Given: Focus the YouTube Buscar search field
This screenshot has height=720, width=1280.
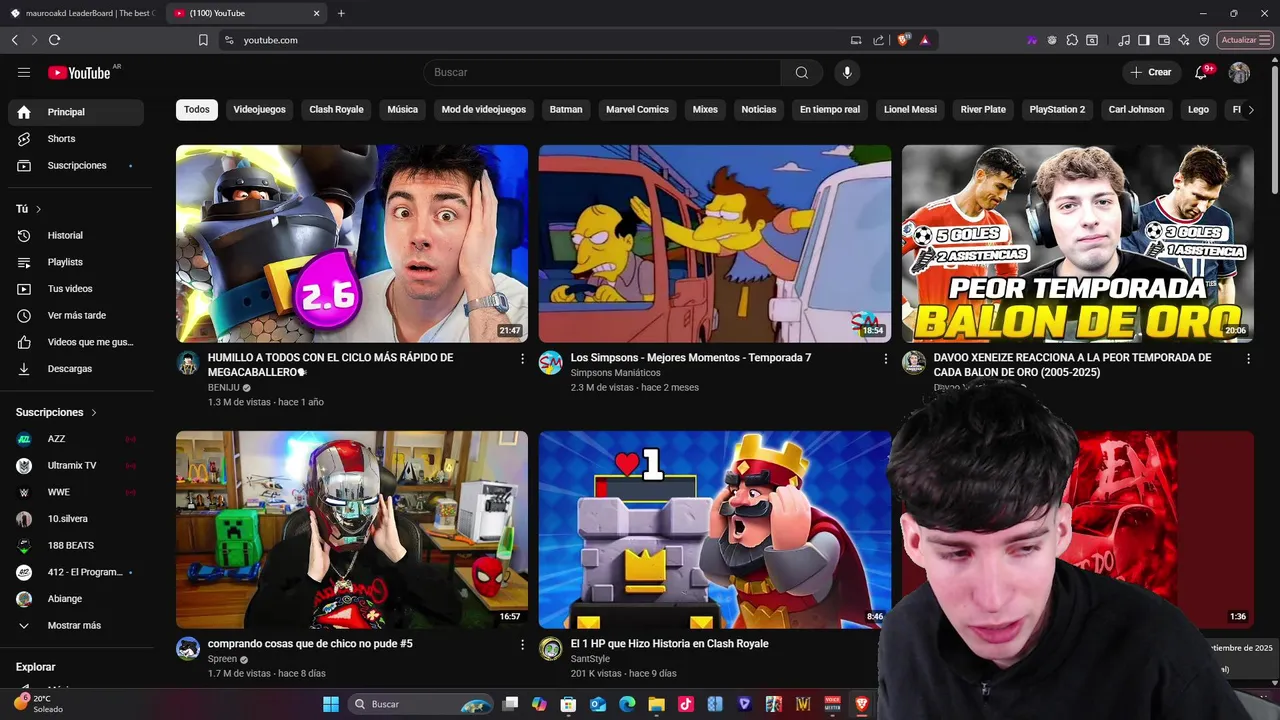Looking at the screenshot, I should [x=602, y=72].
